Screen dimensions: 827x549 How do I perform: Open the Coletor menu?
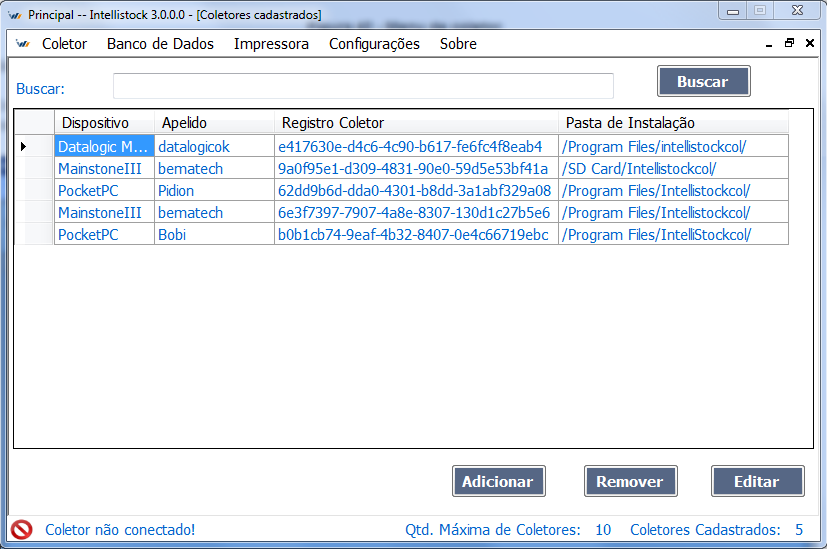click(x=64, y=44)
